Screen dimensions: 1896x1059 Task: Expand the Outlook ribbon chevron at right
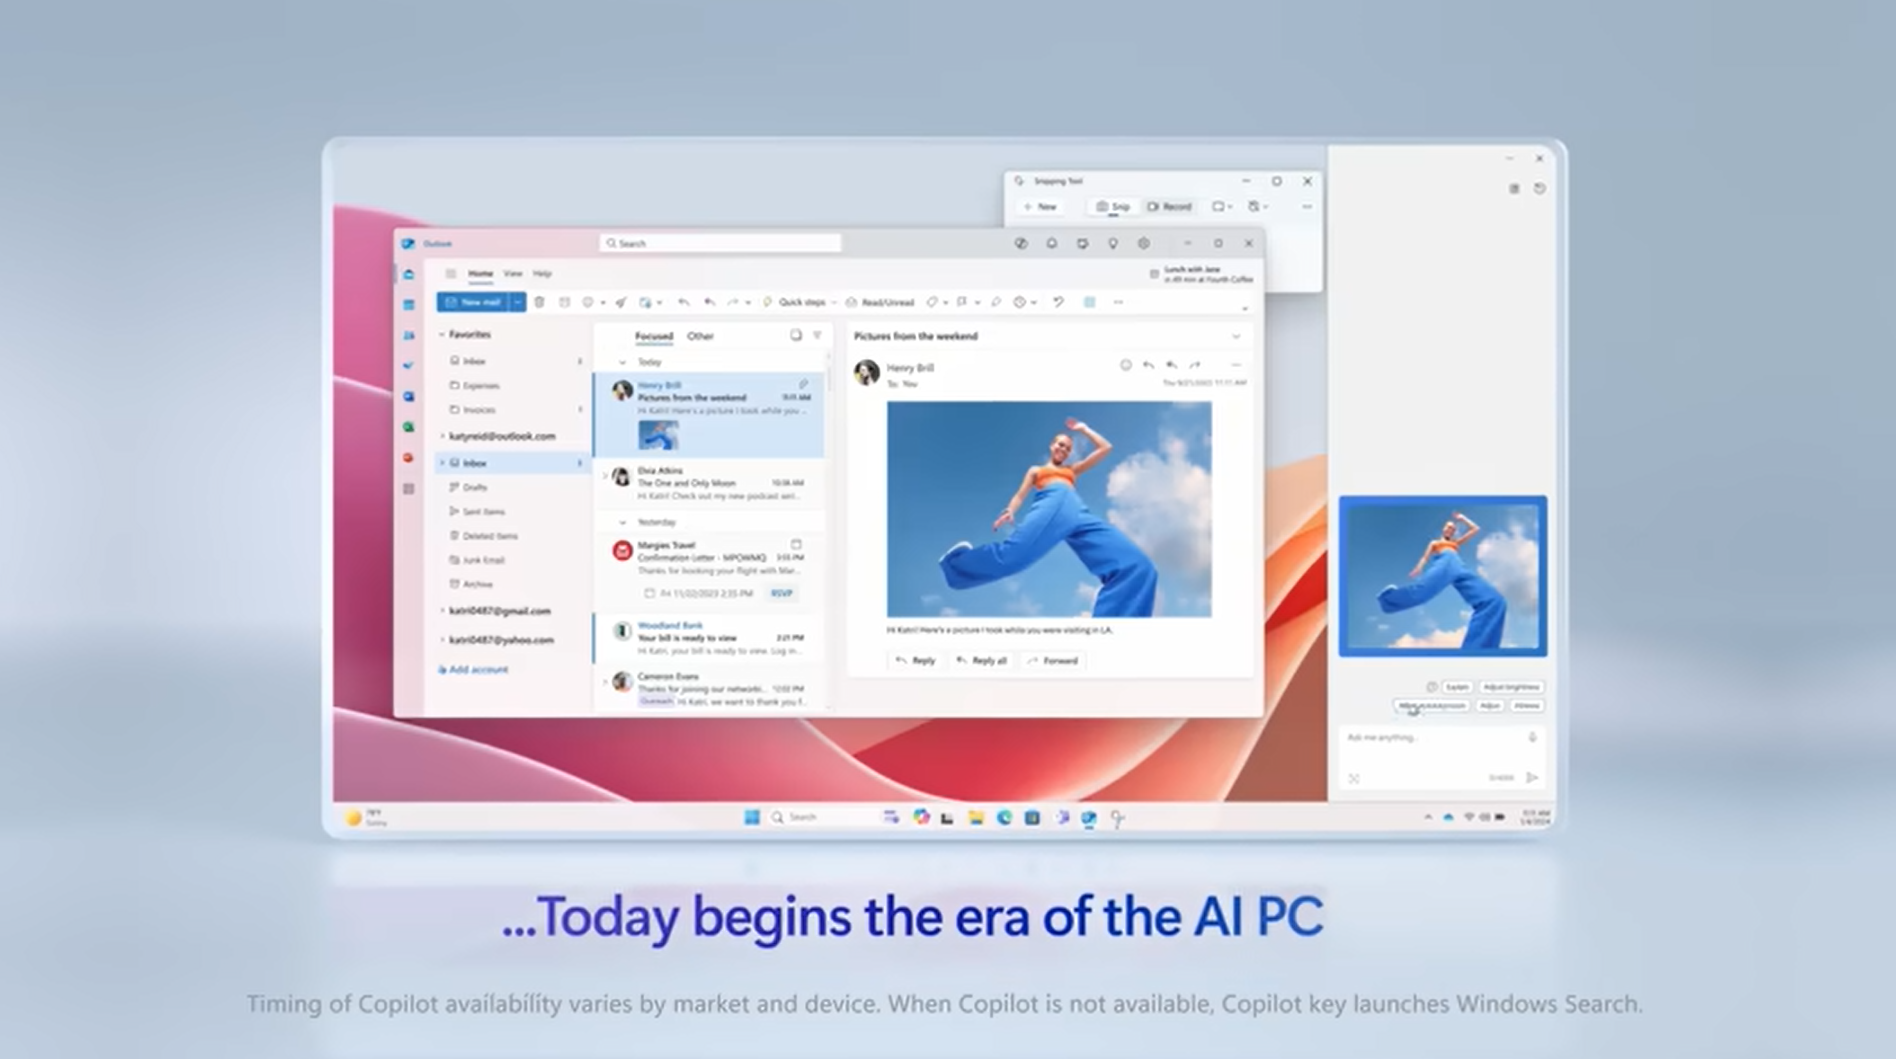tap(1244, 308)
